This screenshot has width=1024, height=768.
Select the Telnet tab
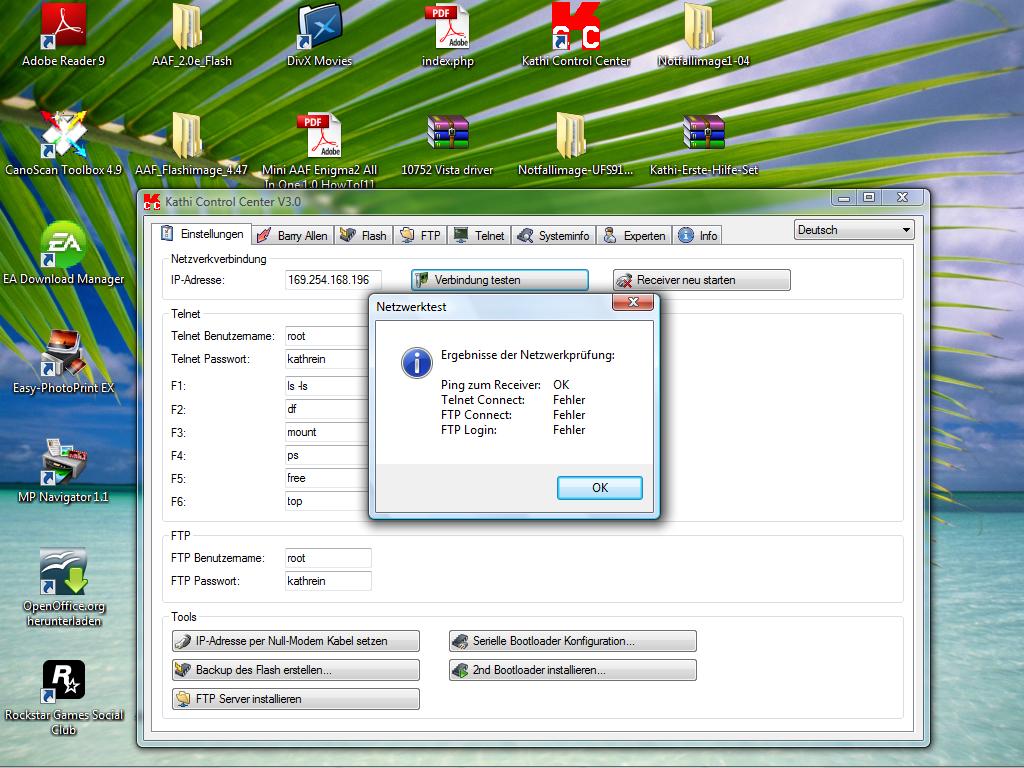click(479, 236)
